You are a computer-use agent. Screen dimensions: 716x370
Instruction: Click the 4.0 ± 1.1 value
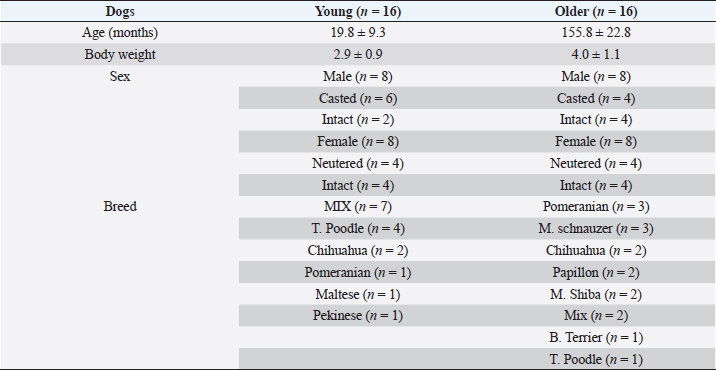[x=596, y=54]
